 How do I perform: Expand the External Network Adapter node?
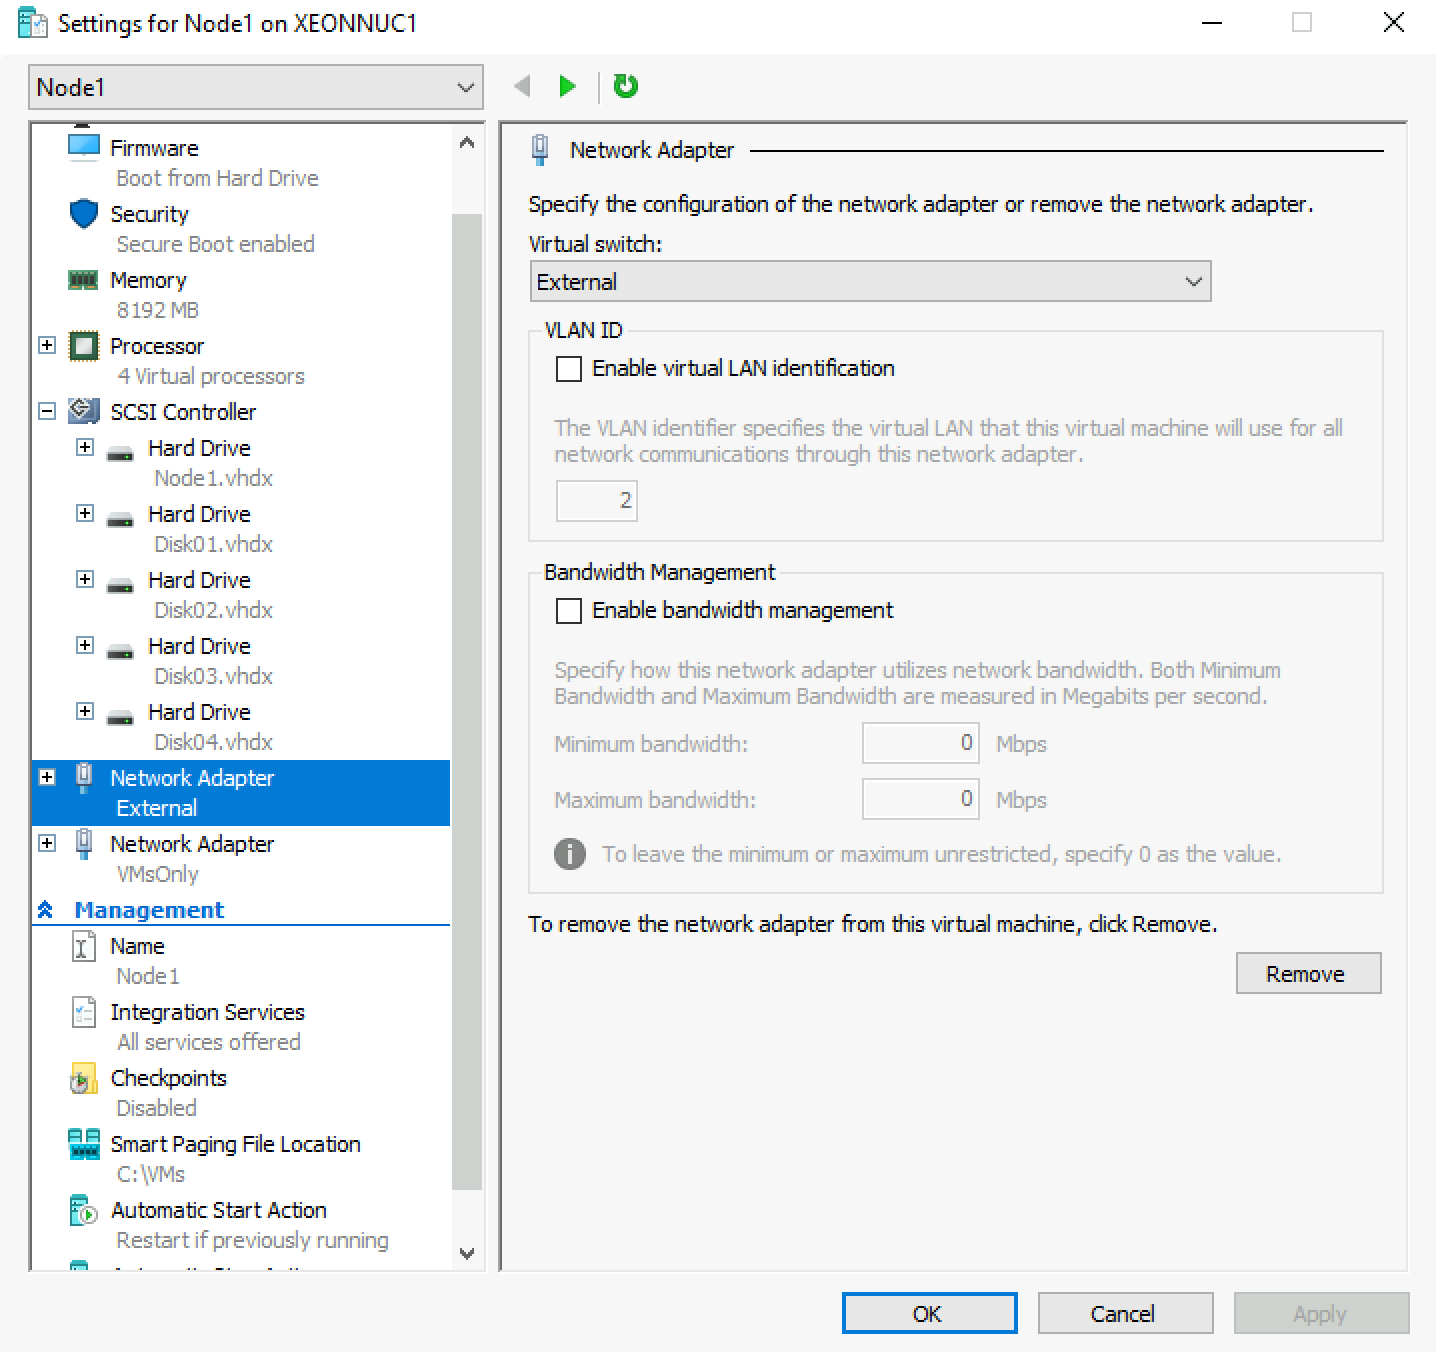(47, 777)
